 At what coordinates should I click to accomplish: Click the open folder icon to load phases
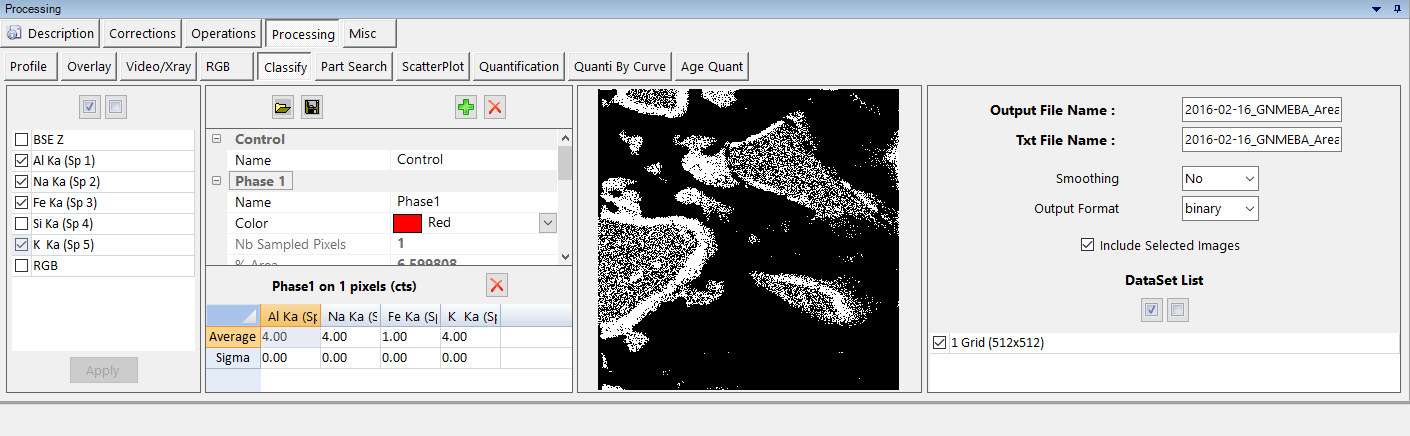[x=284, y=107]
